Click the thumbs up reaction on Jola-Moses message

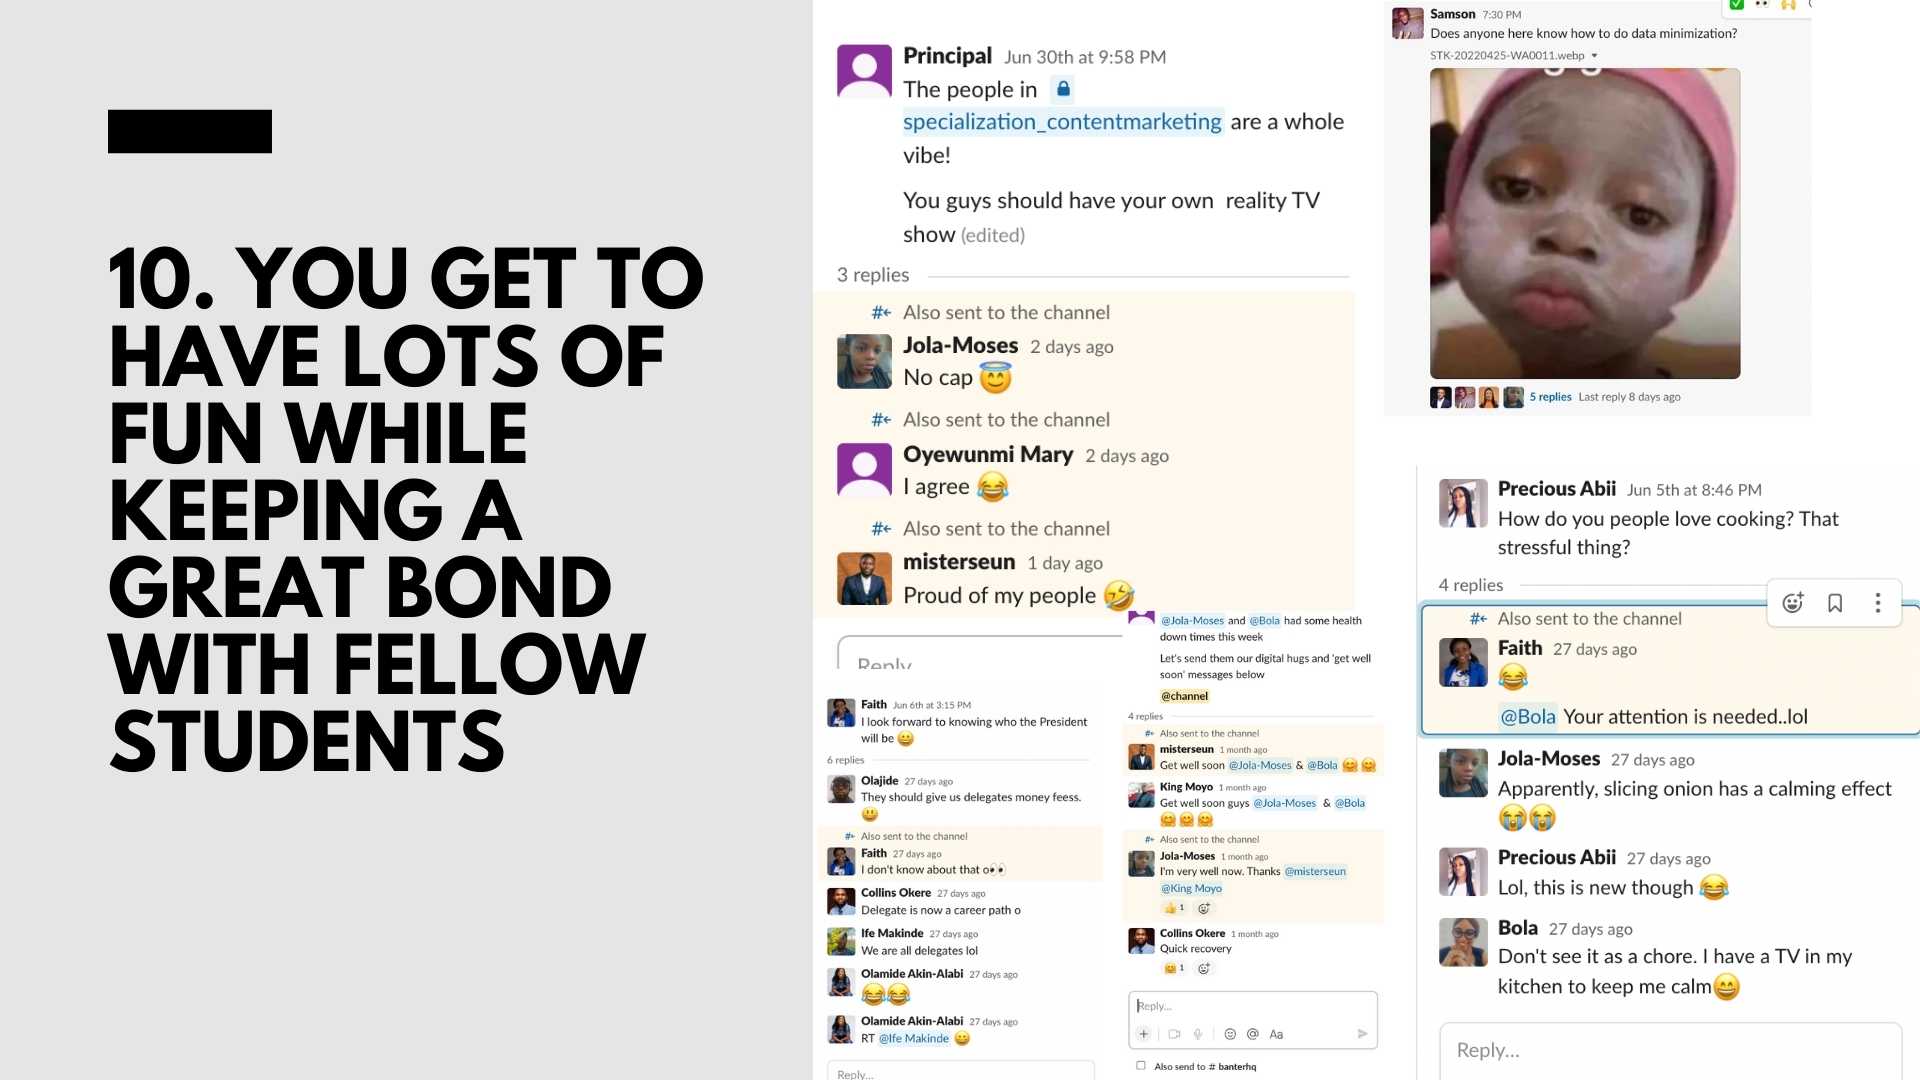[x=1174, y=908]
